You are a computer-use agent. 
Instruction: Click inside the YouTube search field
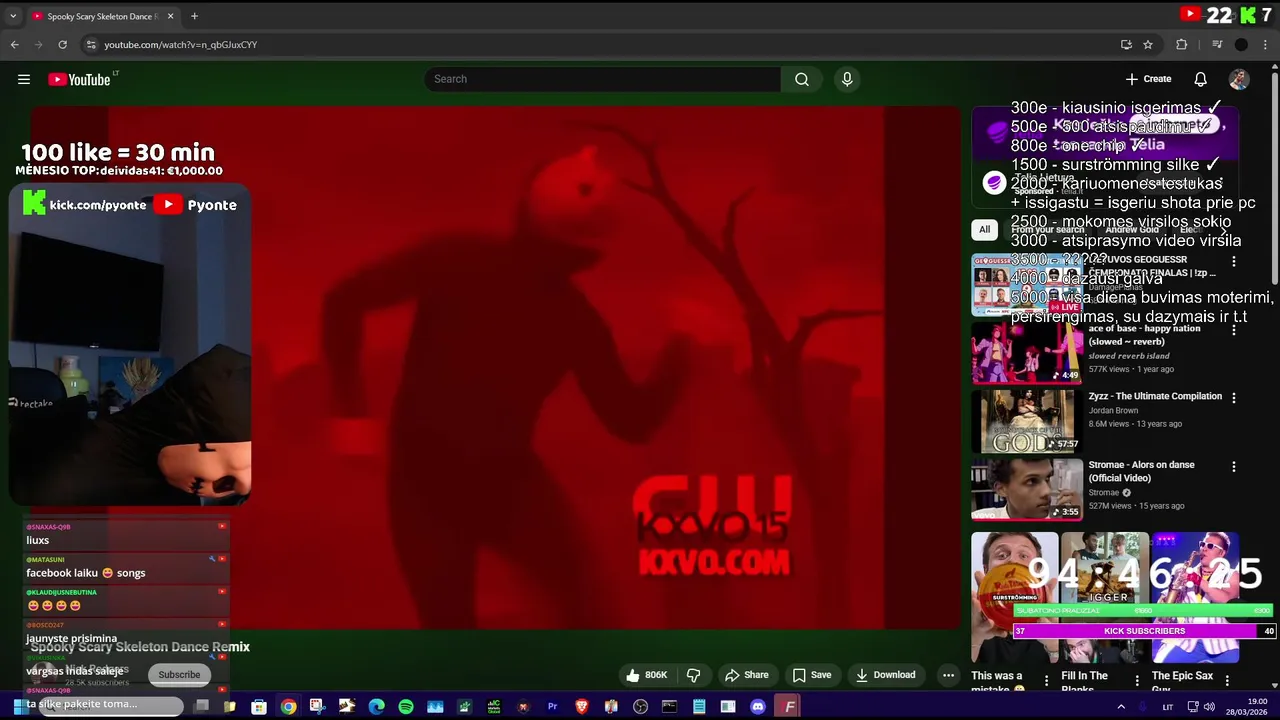tap(603, 79)
